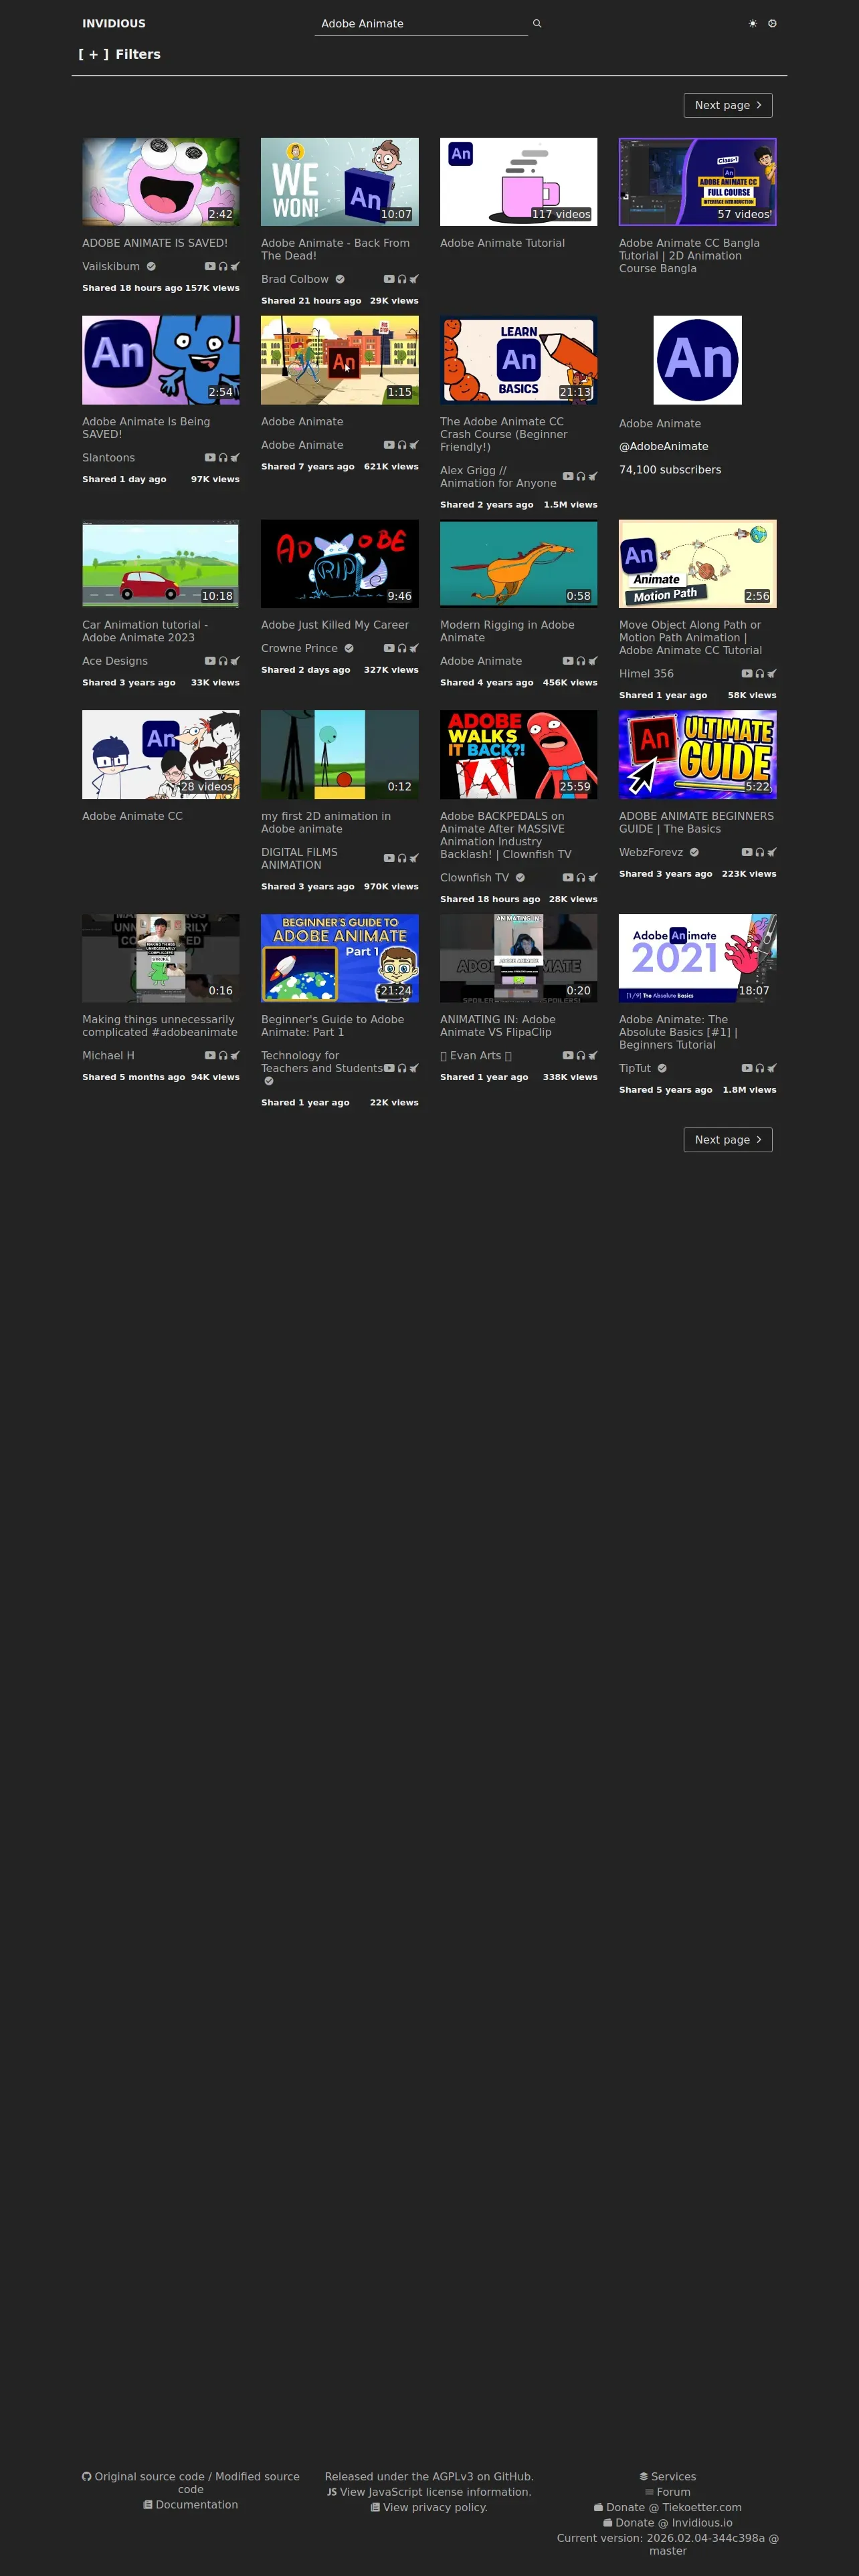The width and height of the screenshot is (859, 2576).
Task: Open the Adobe Animate 2021 thumbnail
Action: [x=698, y=958]
